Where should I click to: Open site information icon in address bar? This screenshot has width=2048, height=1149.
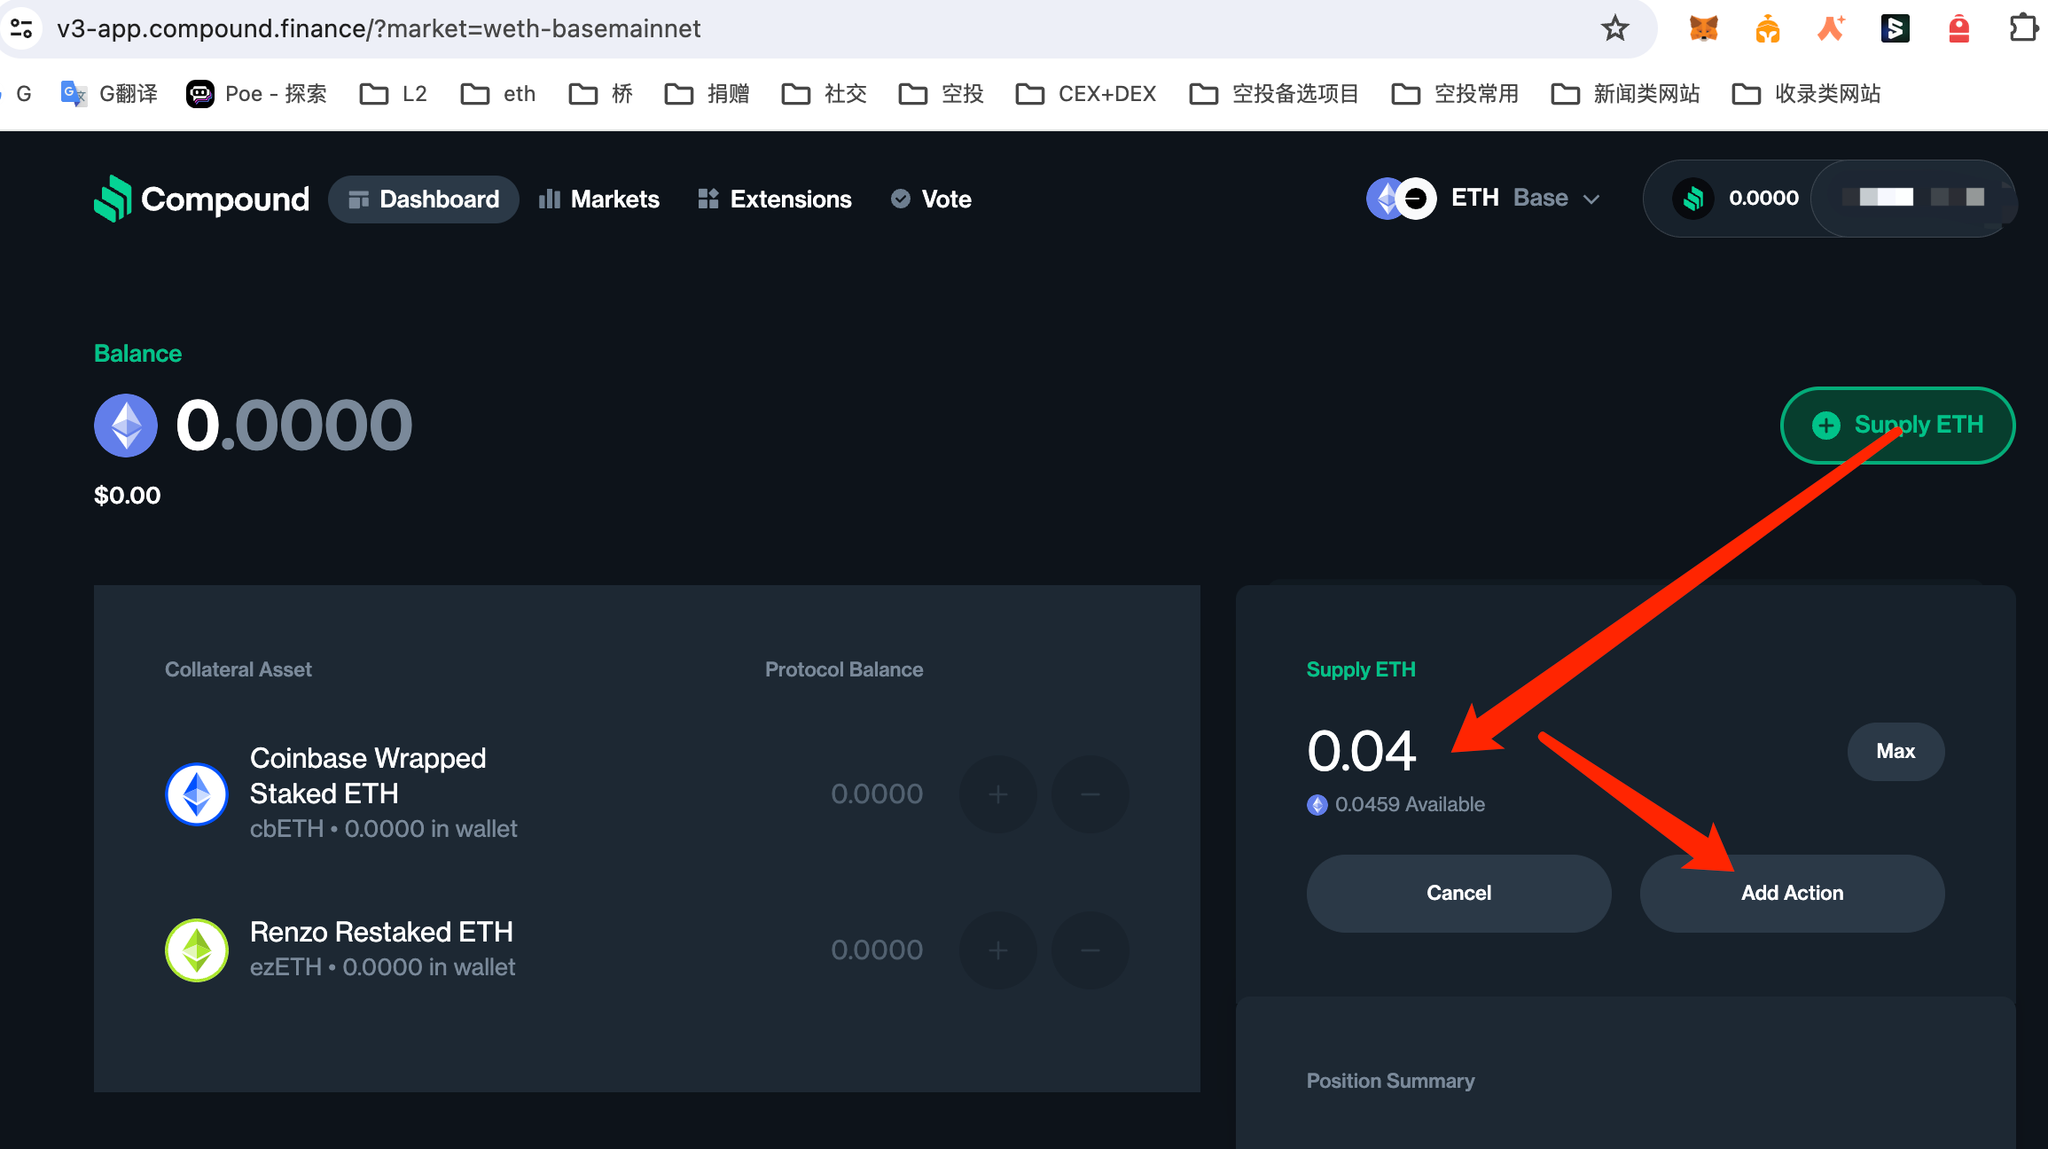click(22, 28)
